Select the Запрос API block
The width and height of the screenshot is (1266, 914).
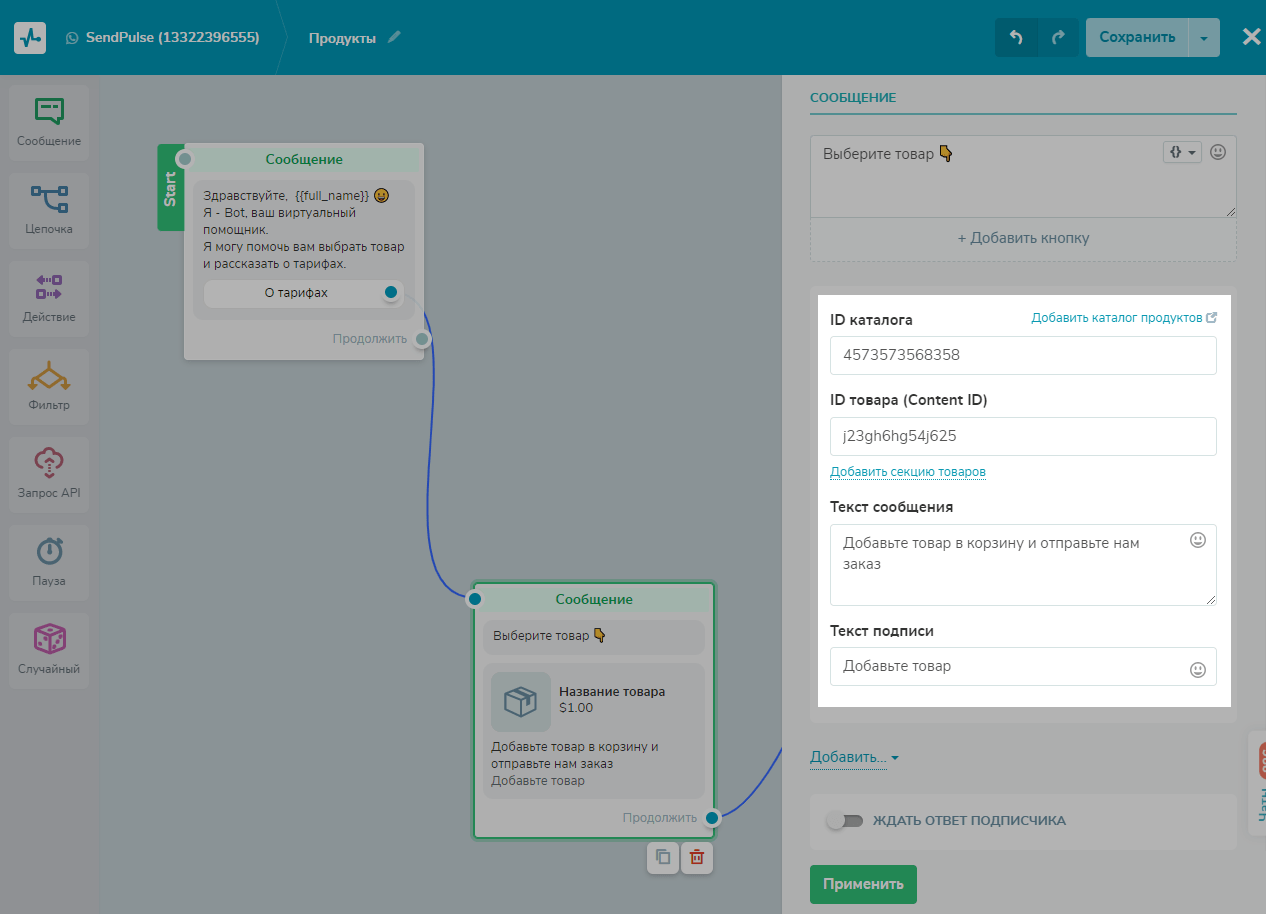tap(49, 474)
